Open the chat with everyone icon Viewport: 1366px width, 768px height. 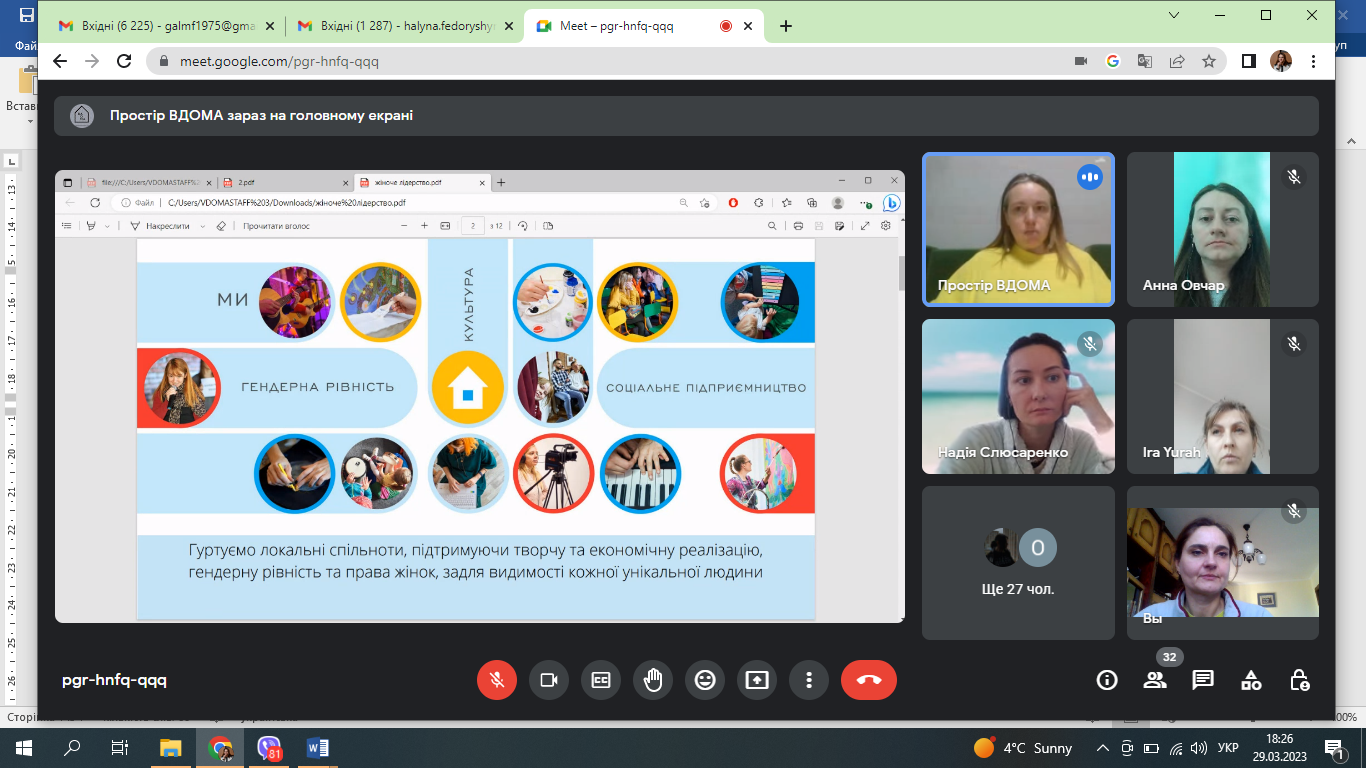coord(1203,680)
